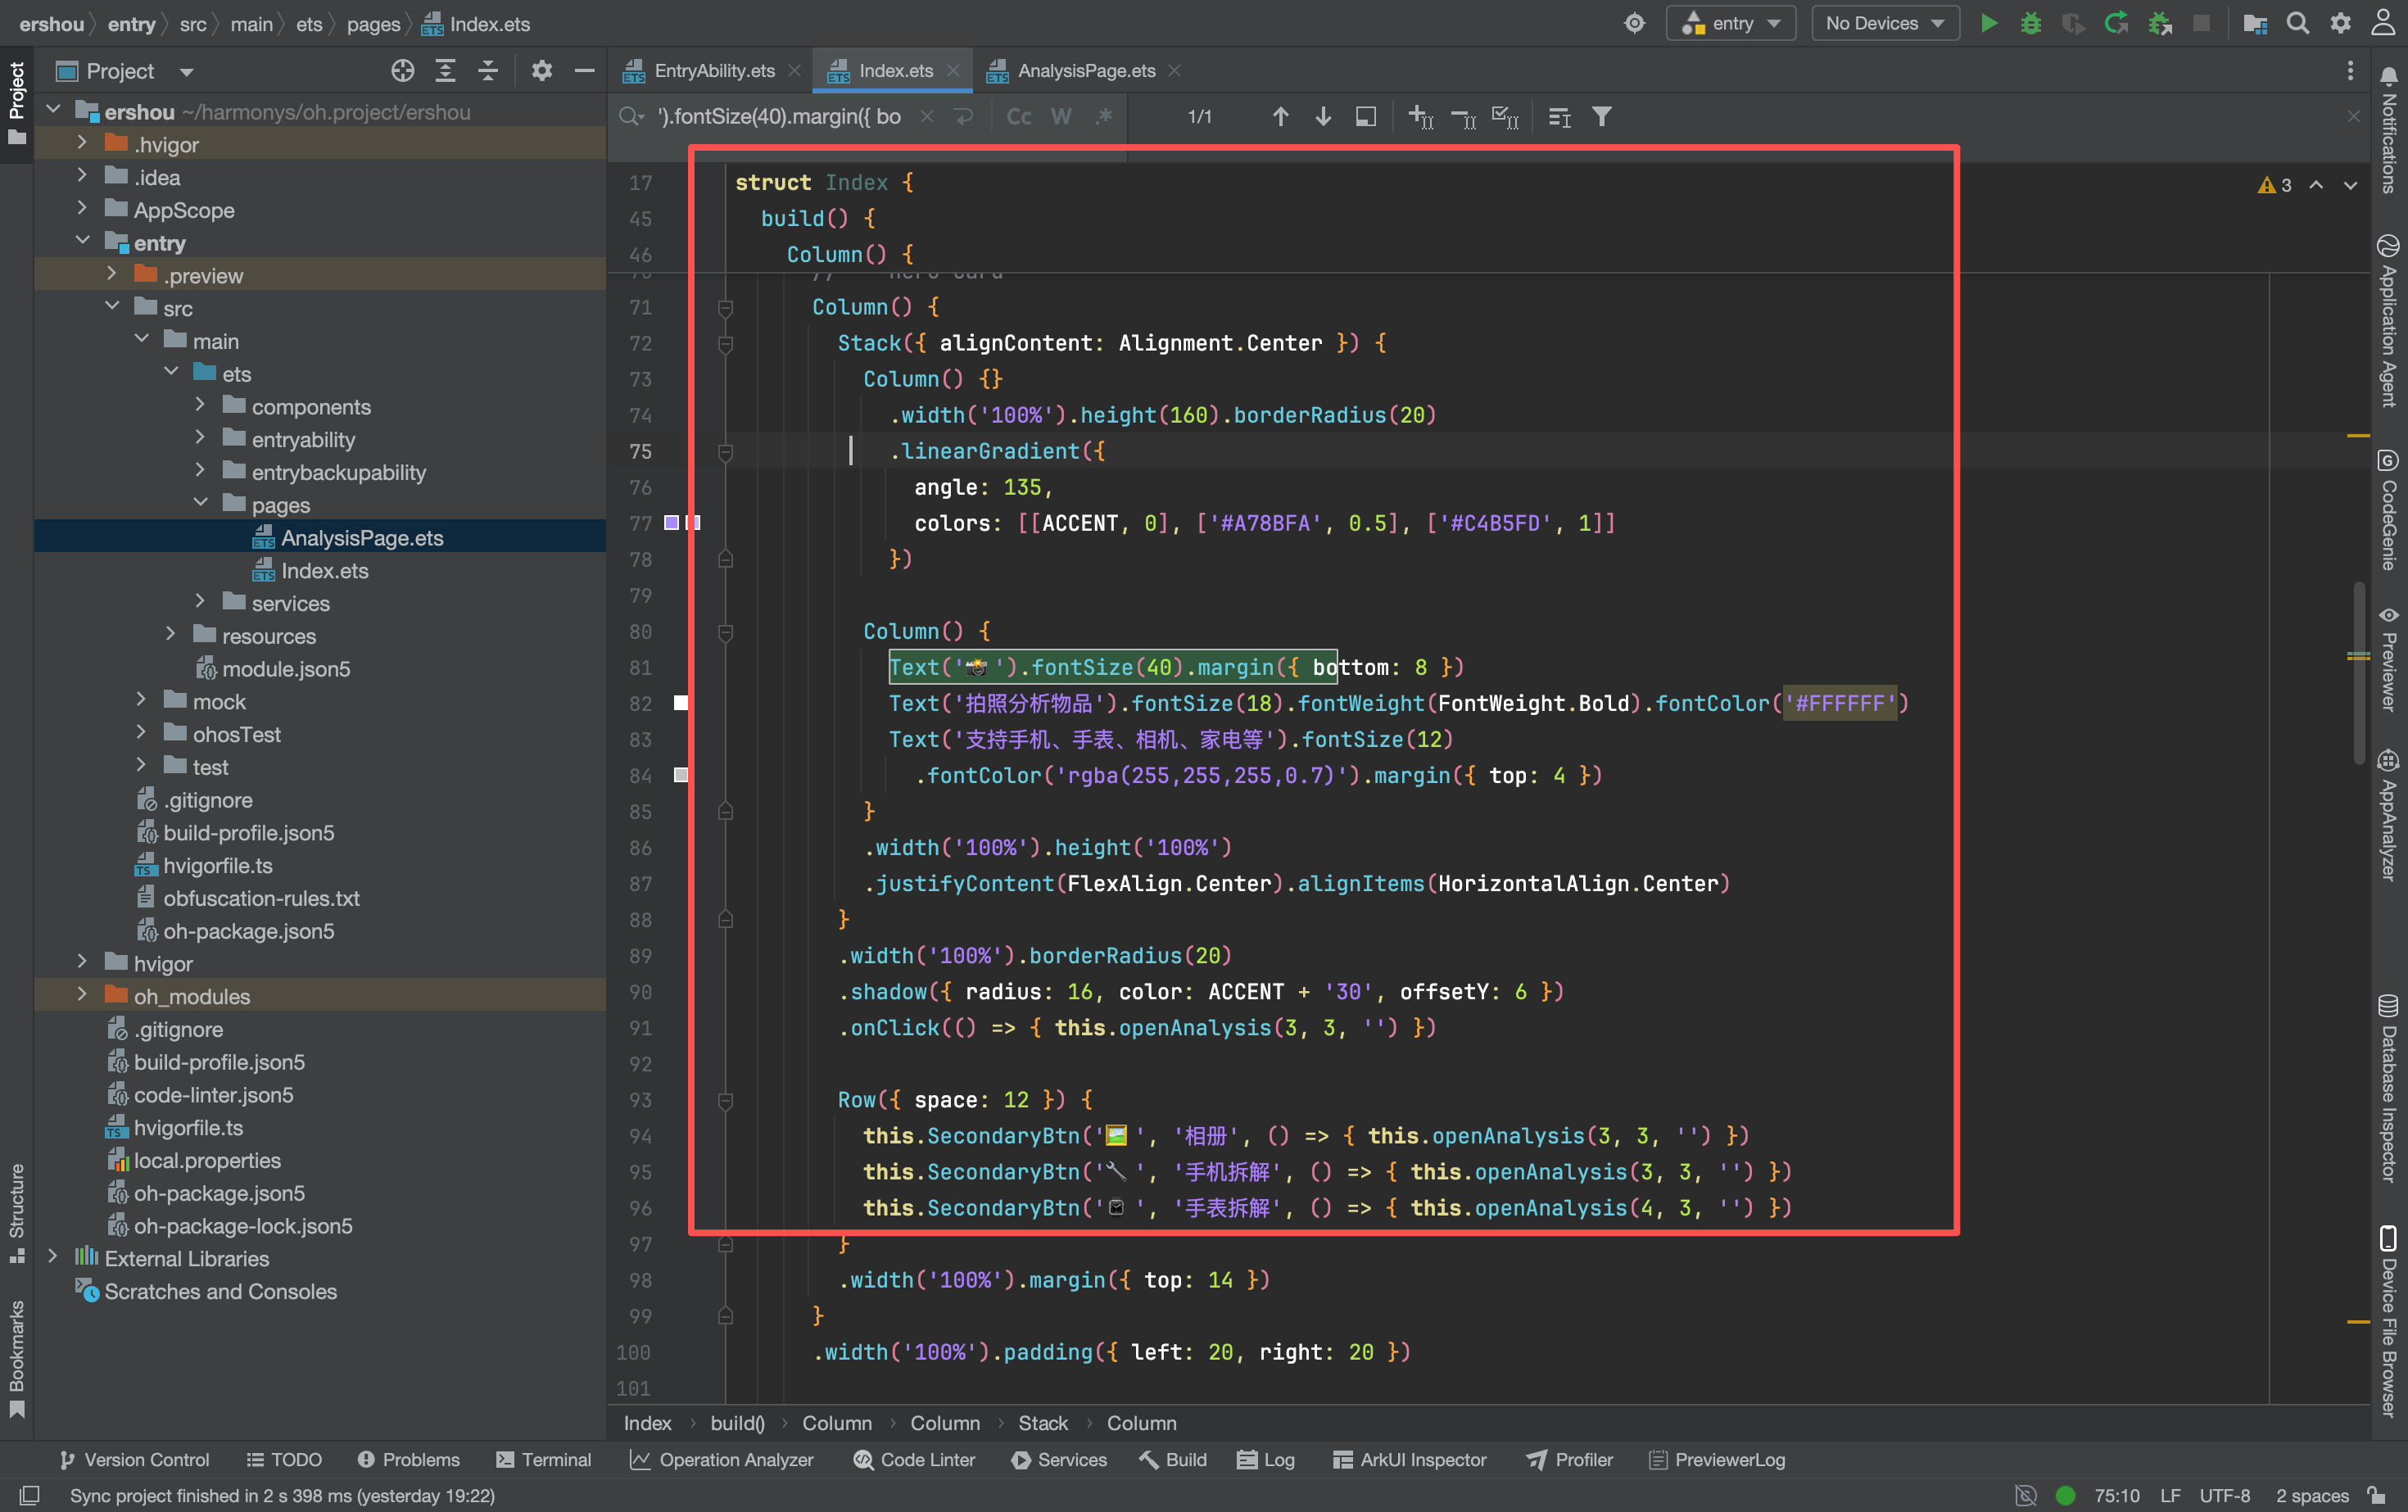The width and height of the screenshot is (2408, 1512).
Task: Toggle the whole words W option
Action: pos(1061,117)
